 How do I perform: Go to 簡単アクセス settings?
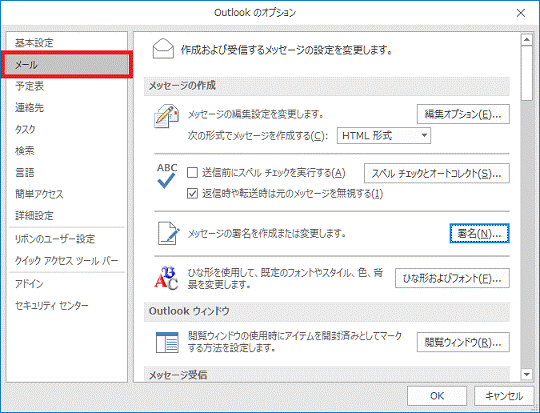[66, 194]
